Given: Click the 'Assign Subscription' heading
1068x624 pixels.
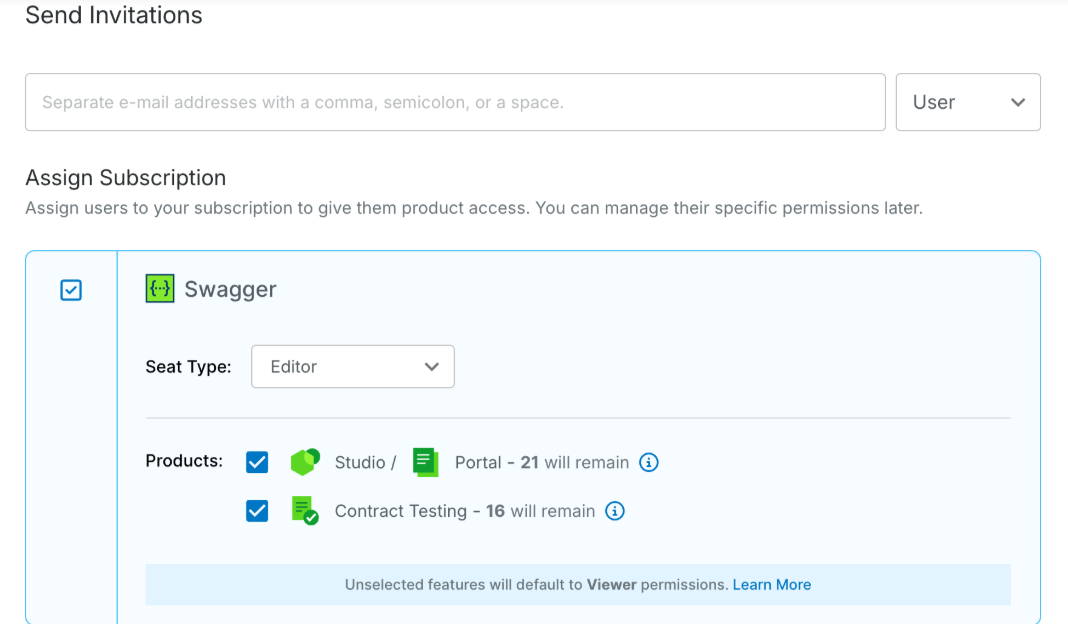Looking at the screenshot, I should (125, 178).
